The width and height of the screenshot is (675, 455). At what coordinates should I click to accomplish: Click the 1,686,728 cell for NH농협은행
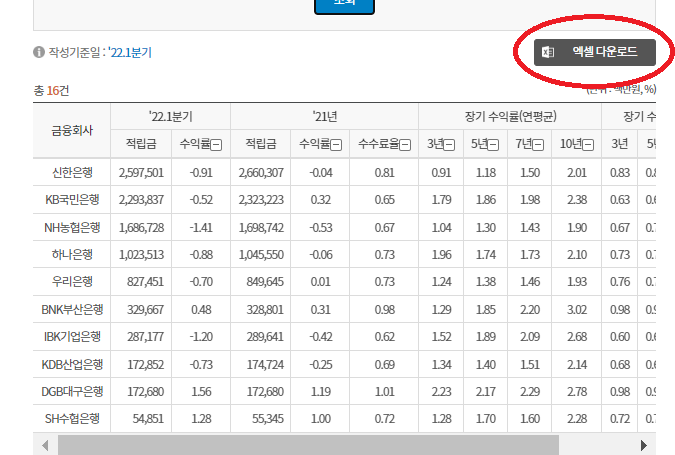(141, 227)
